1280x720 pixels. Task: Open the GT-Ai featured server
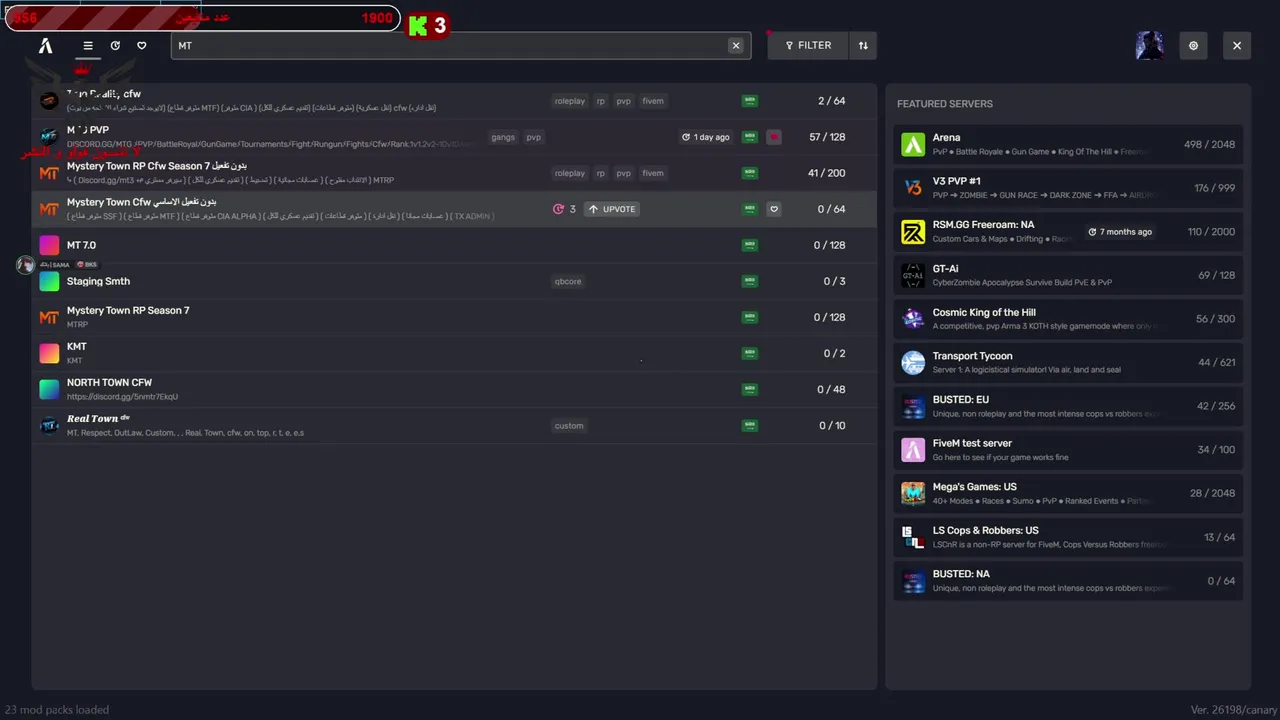[x=1068, y=275]
